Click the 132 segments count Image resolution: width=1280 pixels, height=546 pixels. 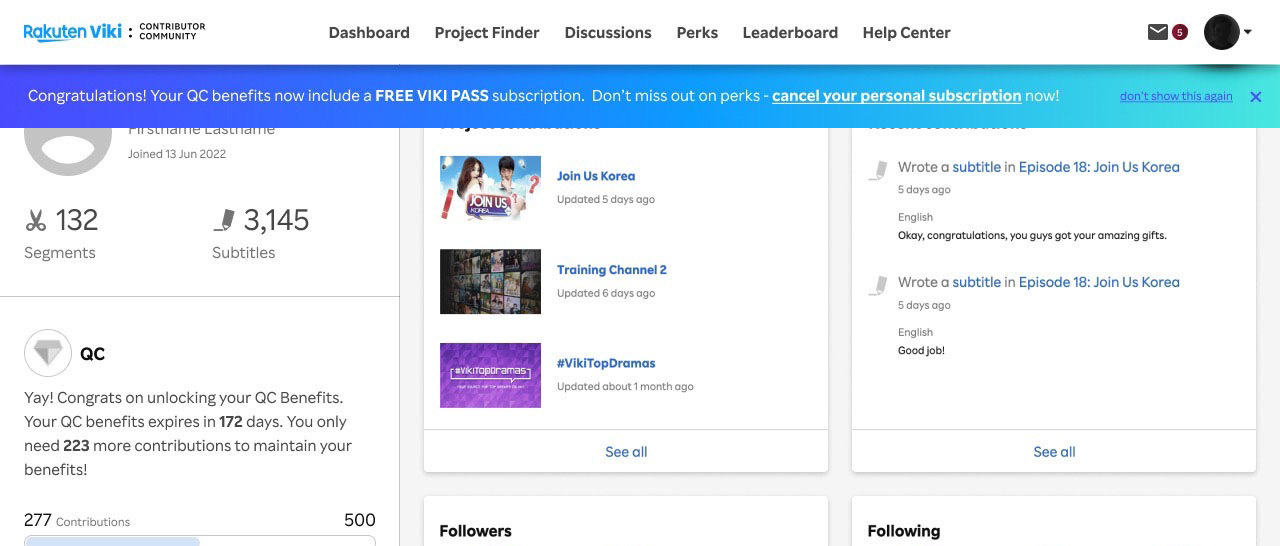(x=76, y=220)
